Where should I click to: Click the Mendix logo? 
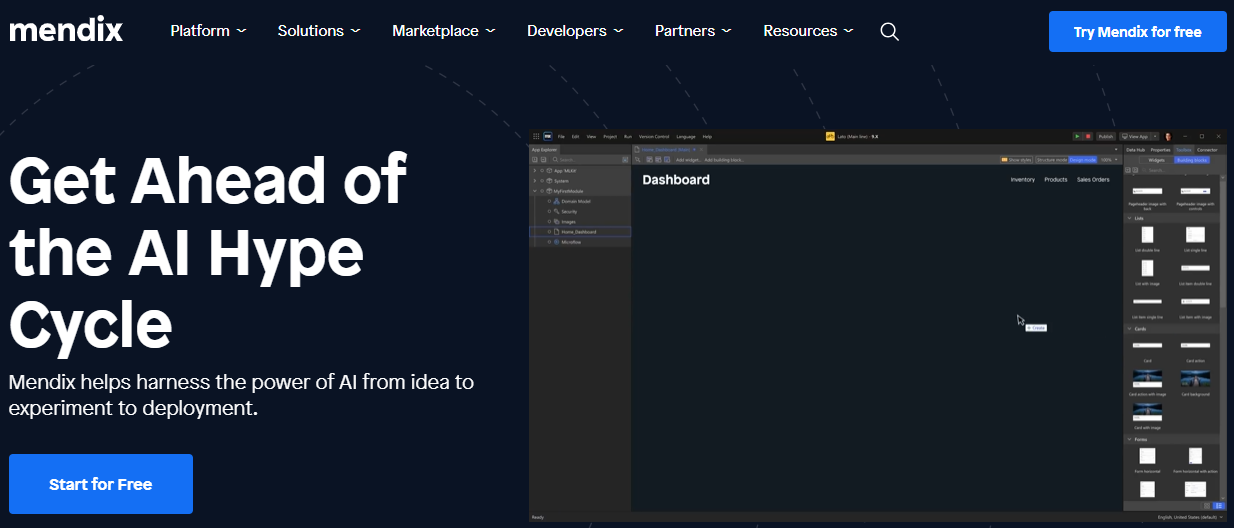[x=66, y=30]
